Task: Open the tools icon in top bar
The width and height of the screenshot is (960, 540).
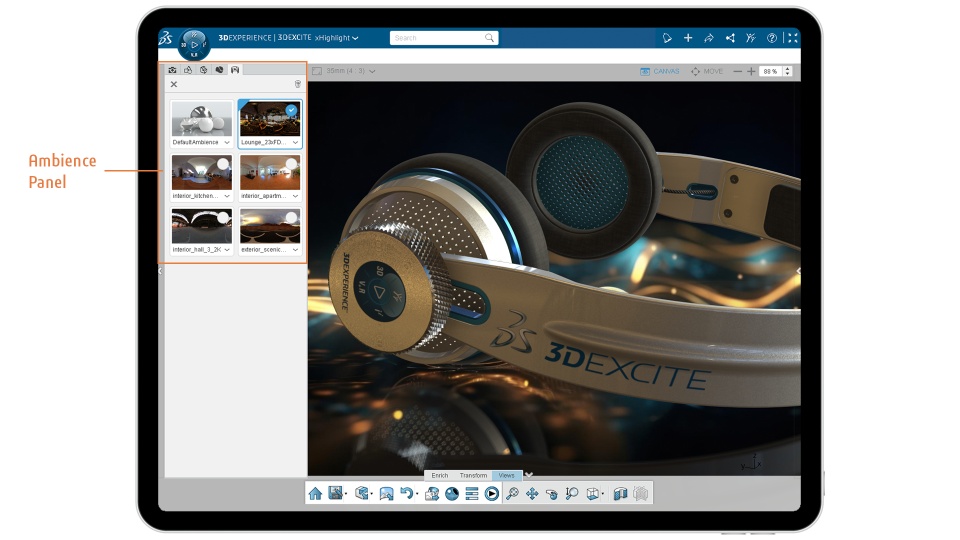Action: point(751,38)
